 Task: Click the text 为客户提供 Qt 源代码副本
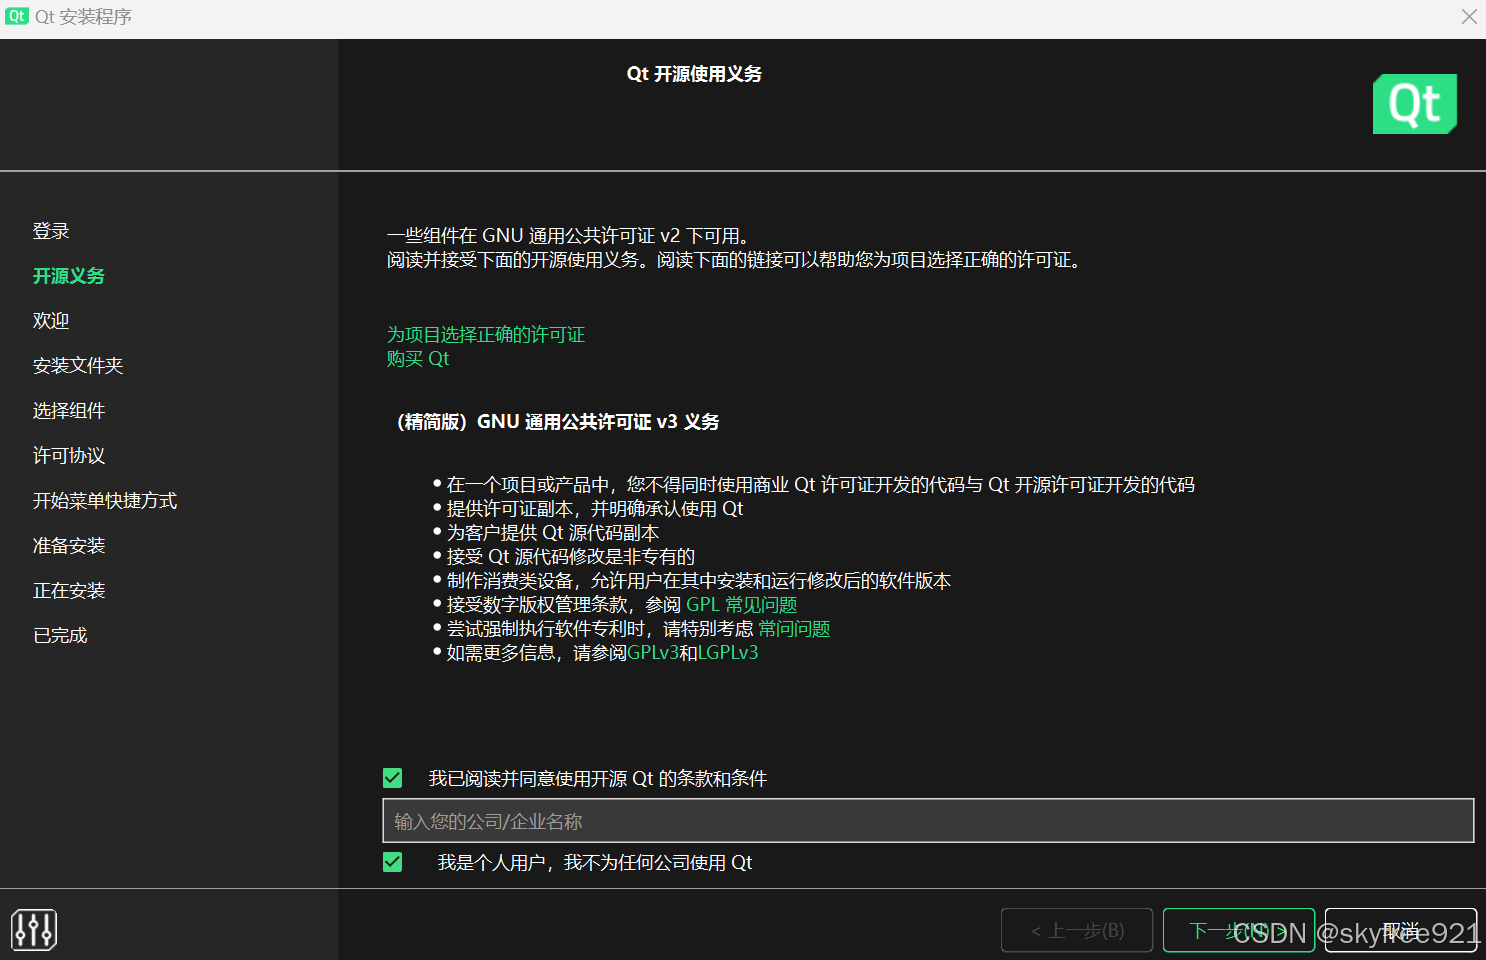(x=553, y=532)
